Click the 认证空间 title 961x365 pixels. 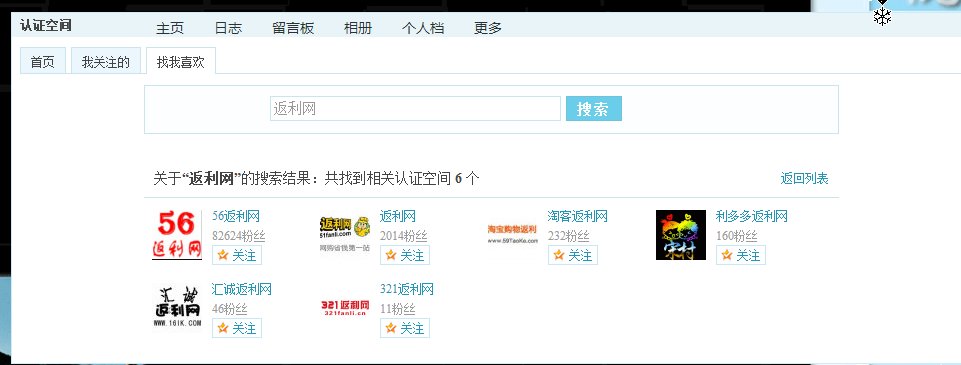click(46, 26)
